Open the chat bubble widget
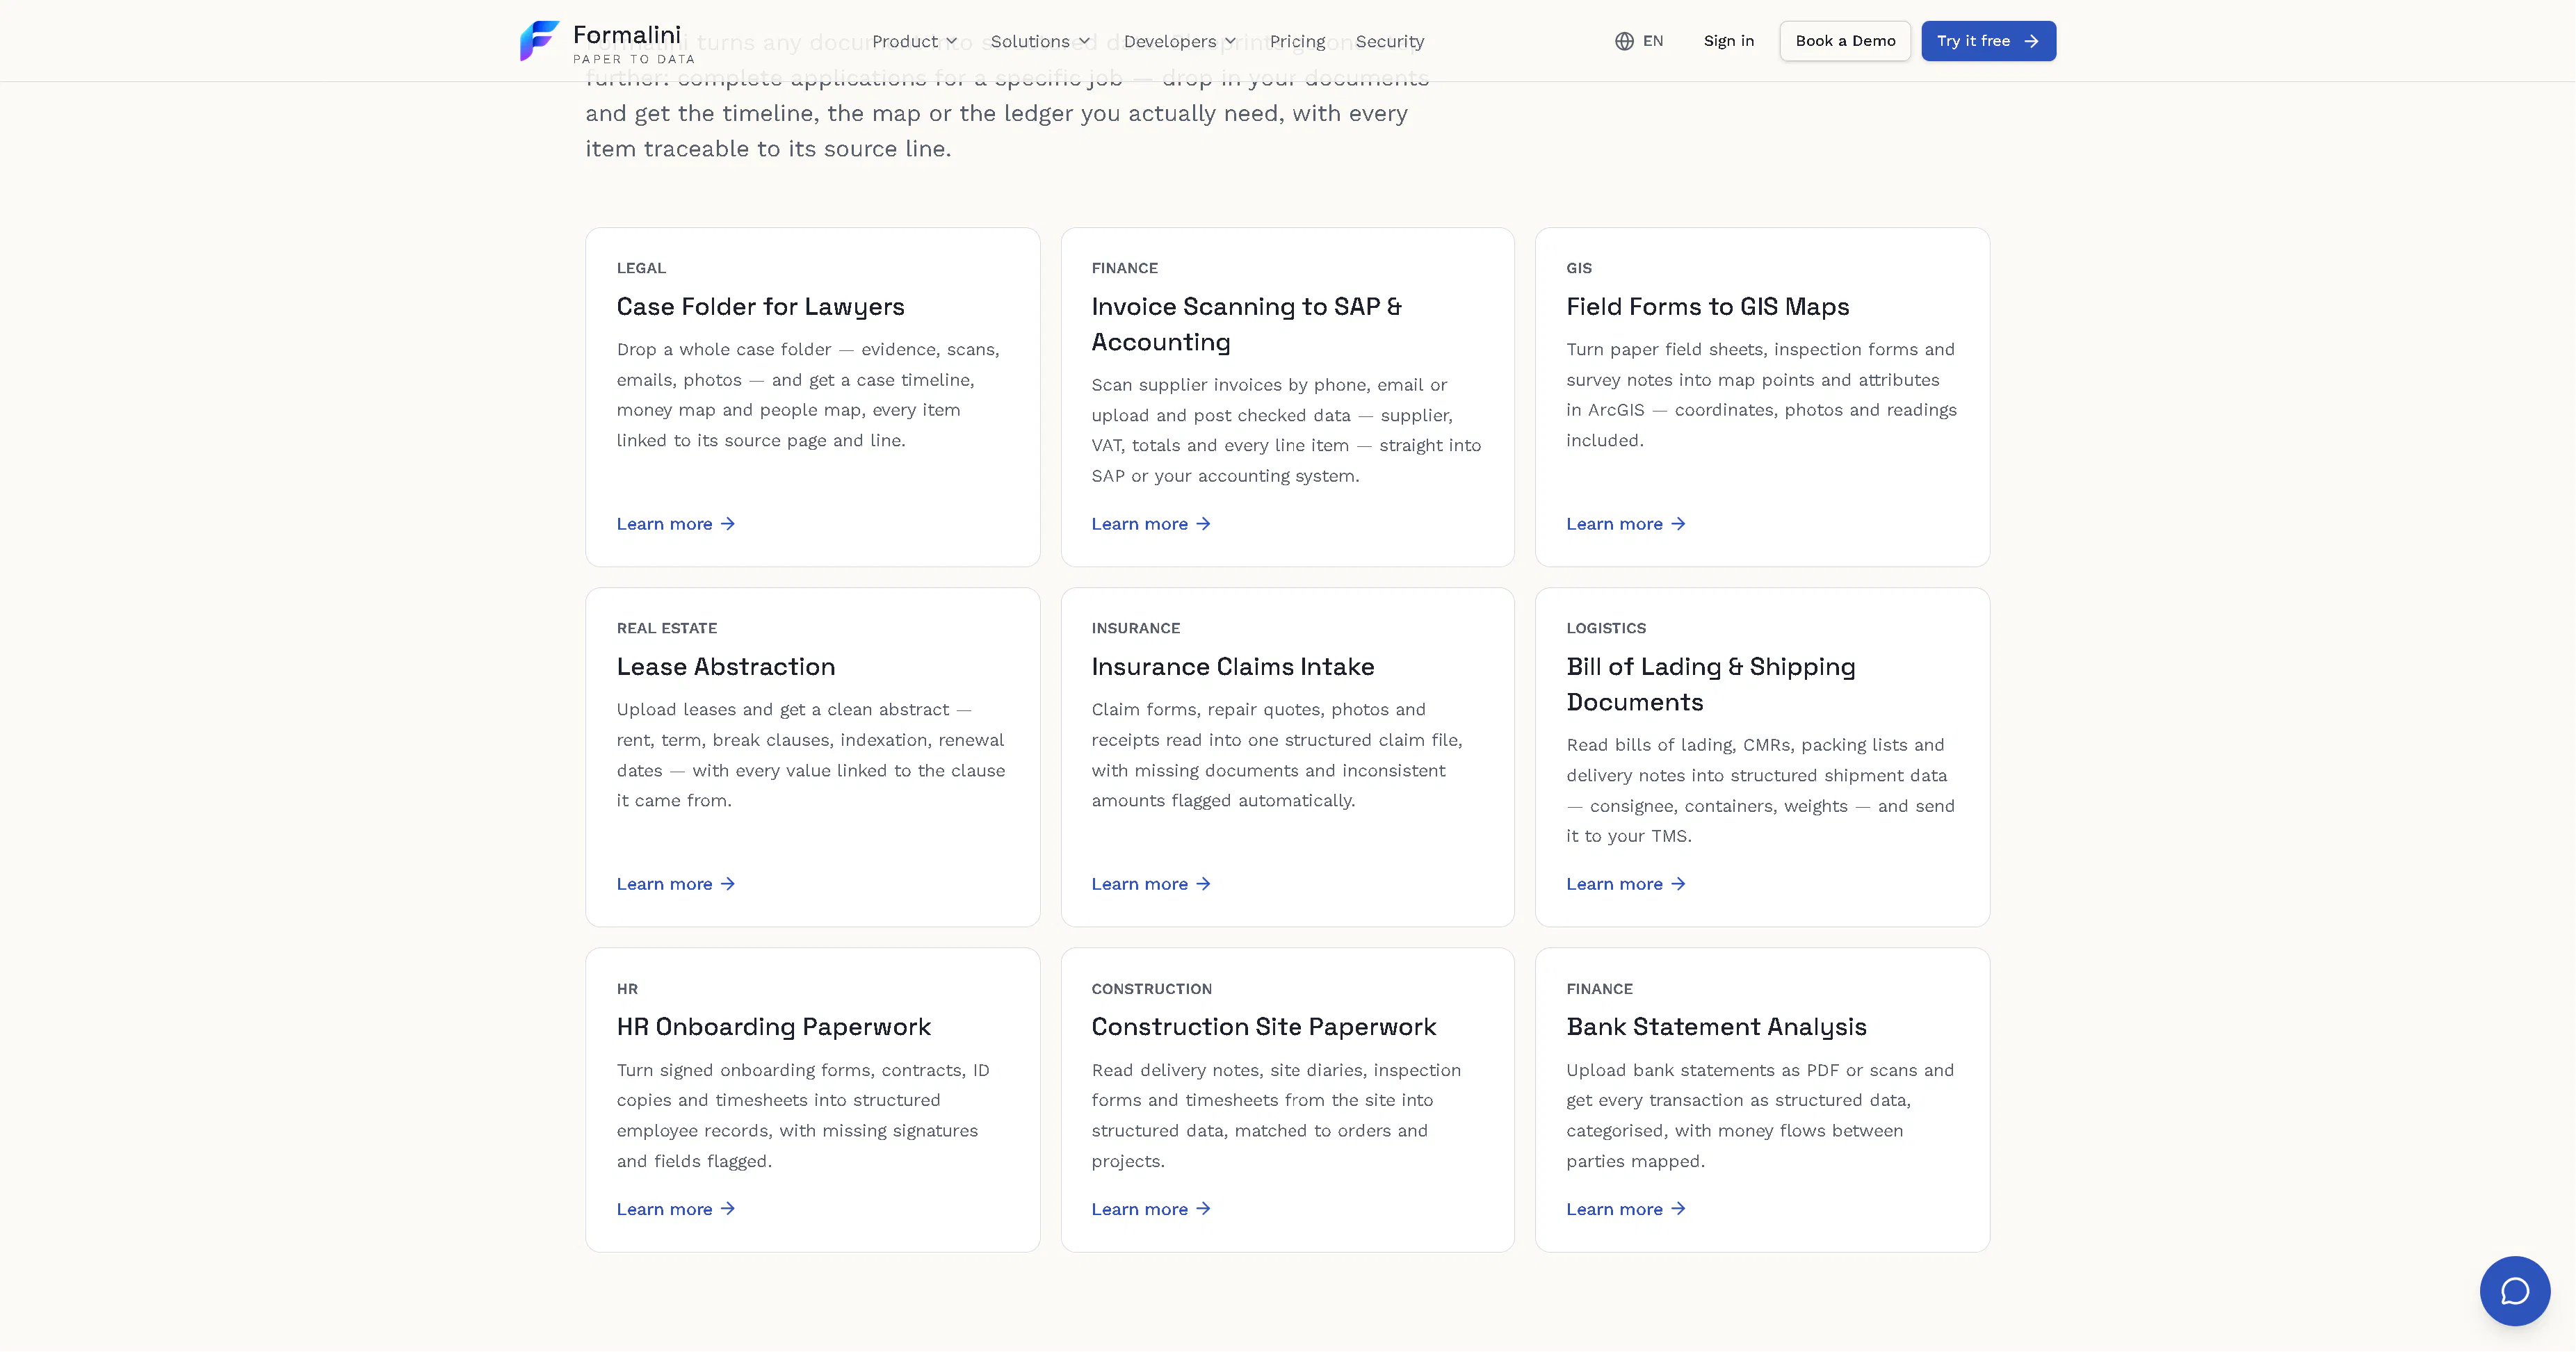This screenshot has width=2576, height=1352. pos(2514,1291)
